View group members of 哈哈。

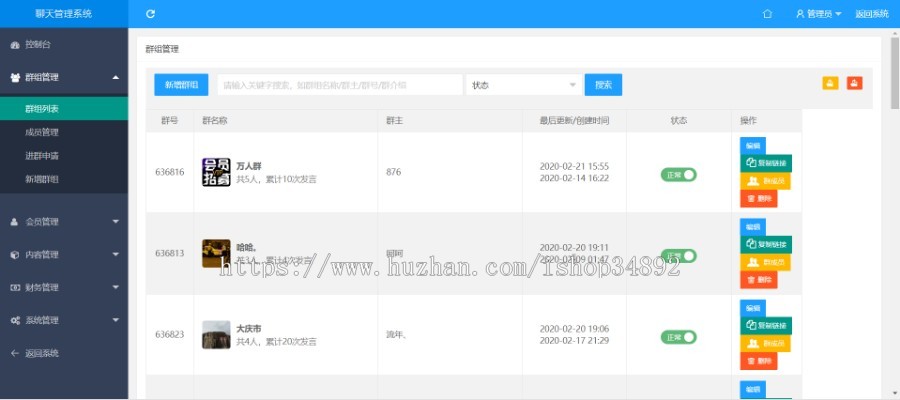(765, 263)
